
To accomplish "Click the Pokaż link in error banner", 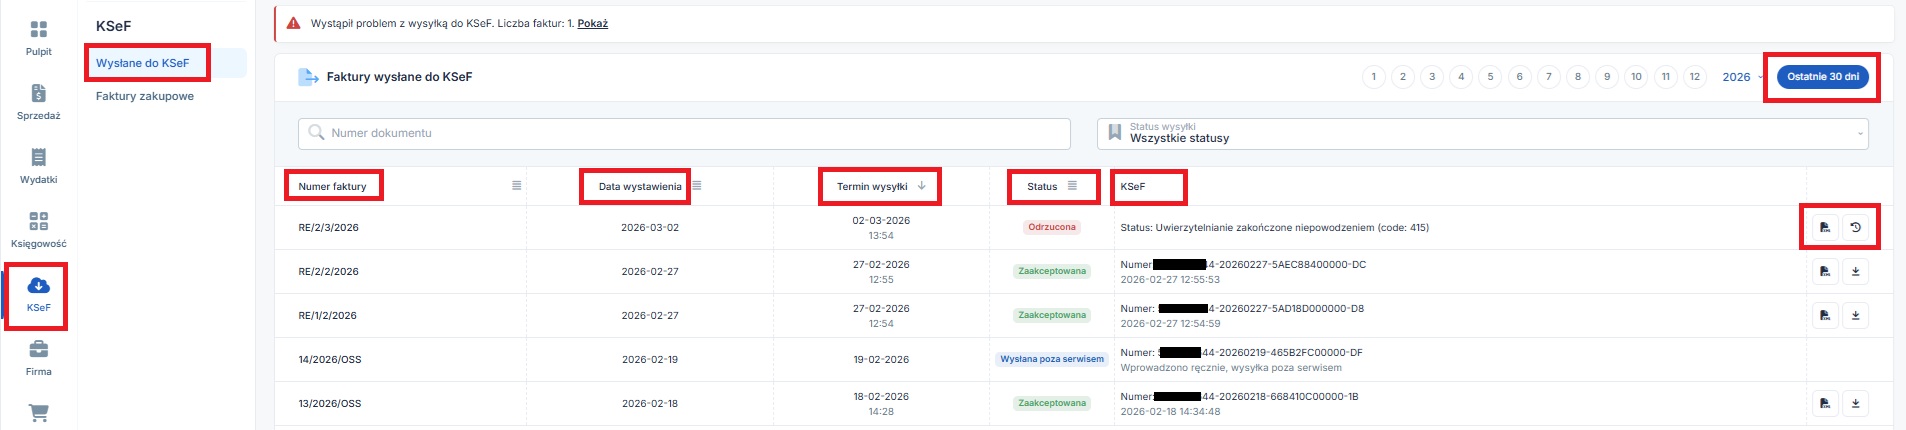I will click(592, 23).
